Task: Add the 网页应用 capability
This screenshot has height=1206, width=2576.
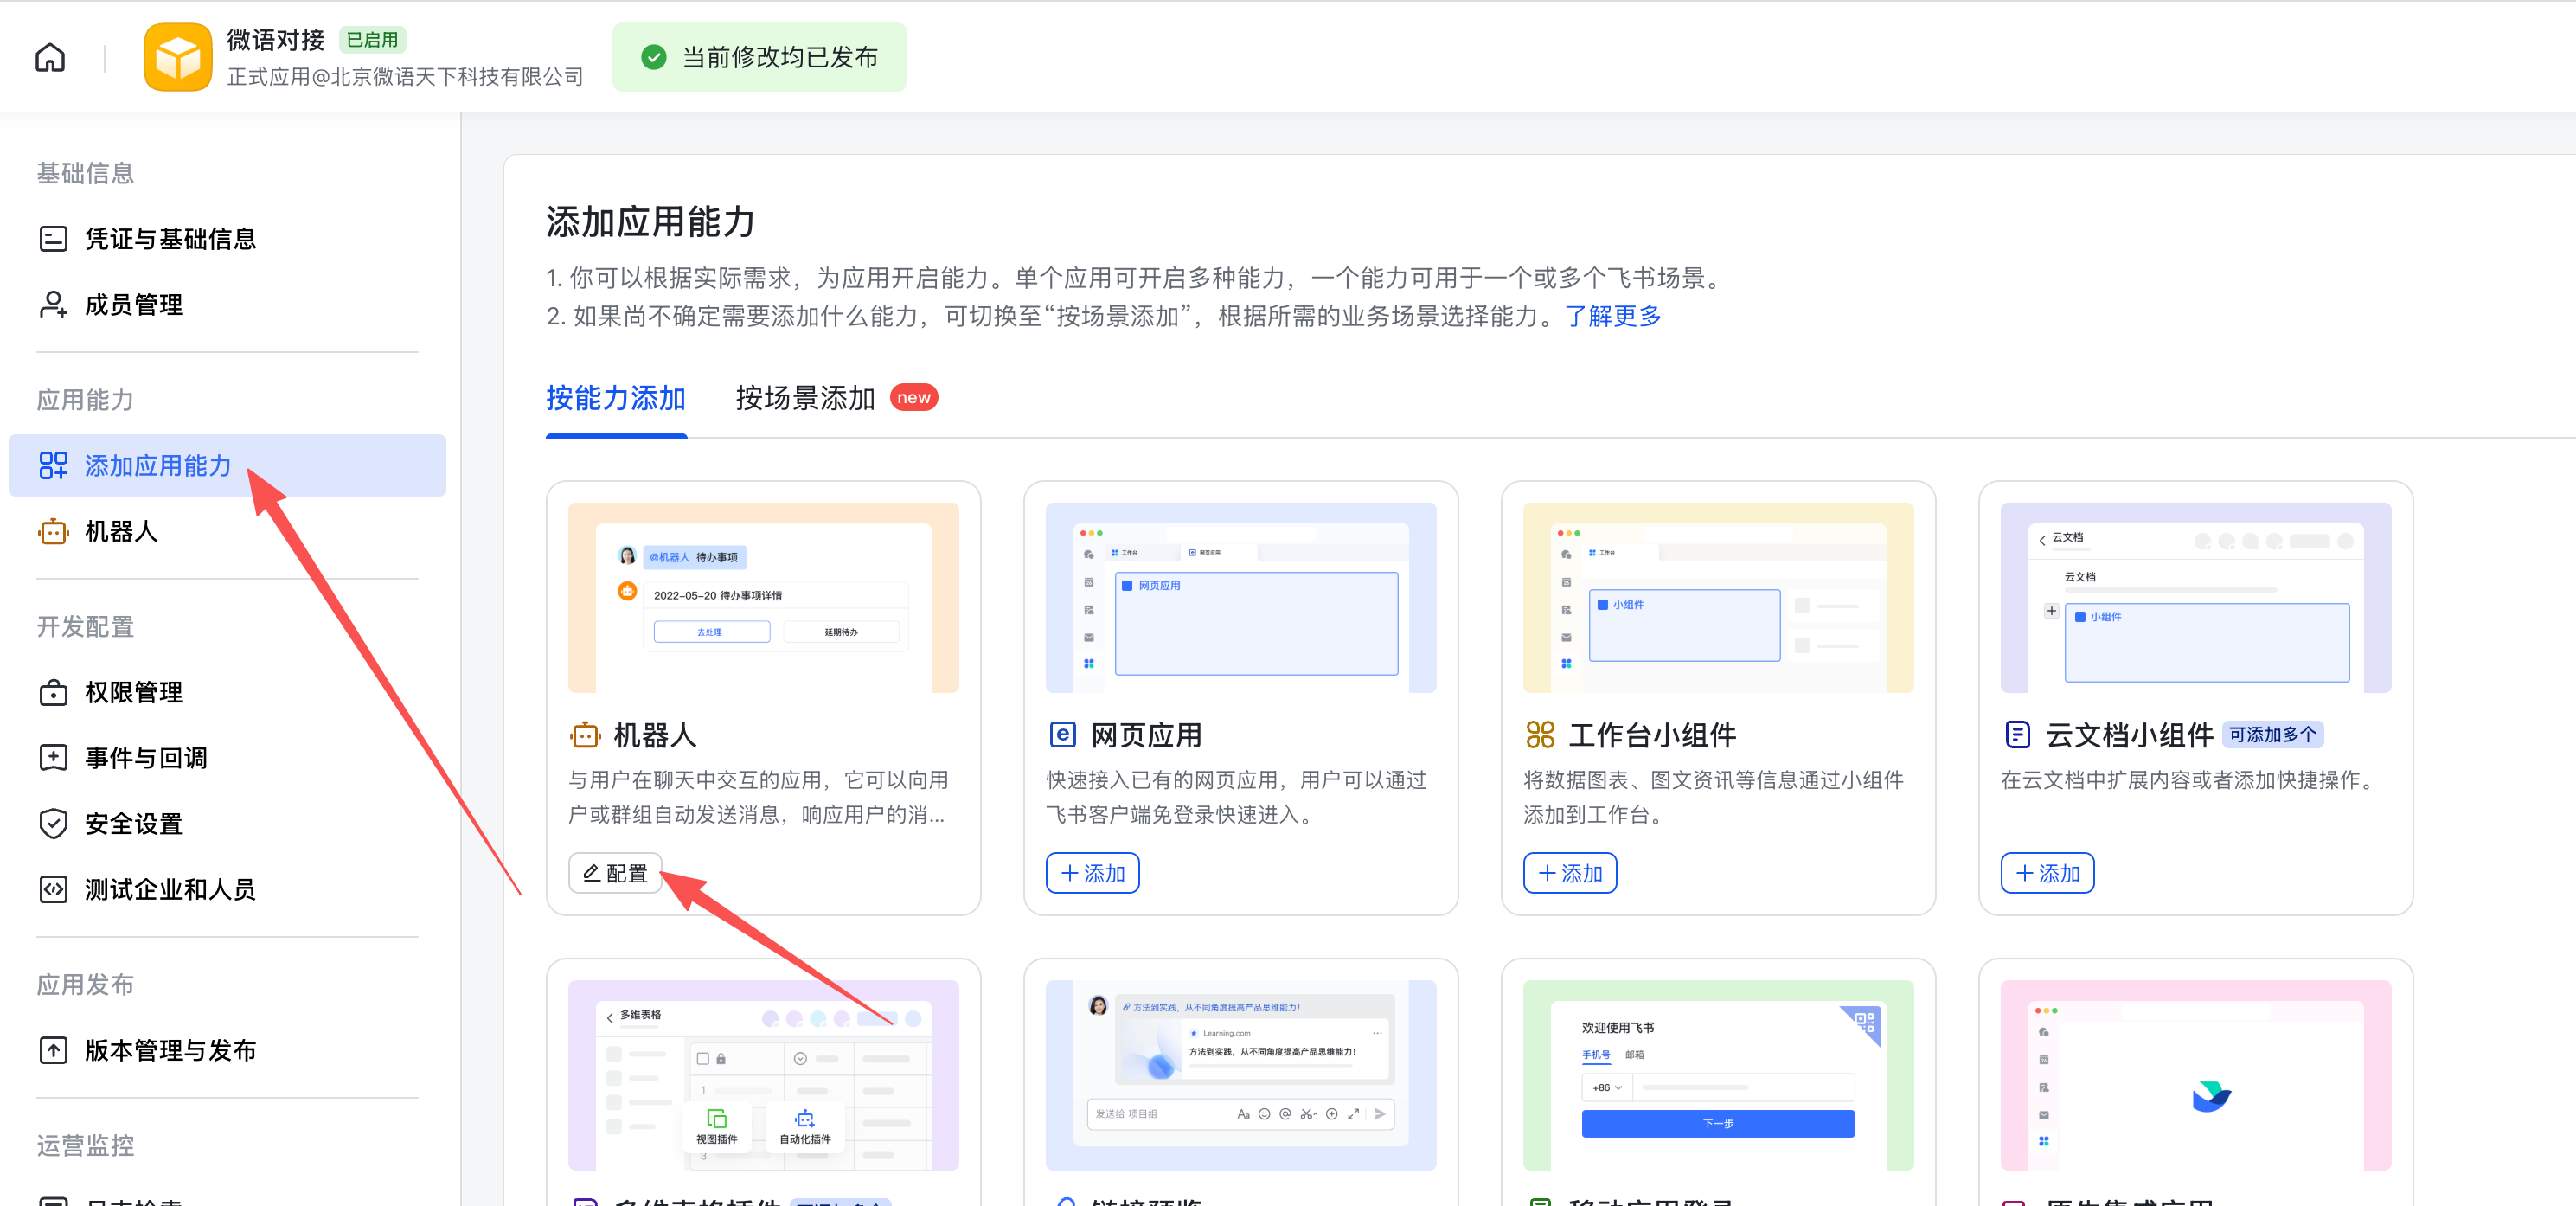Action: (1092, 873)
